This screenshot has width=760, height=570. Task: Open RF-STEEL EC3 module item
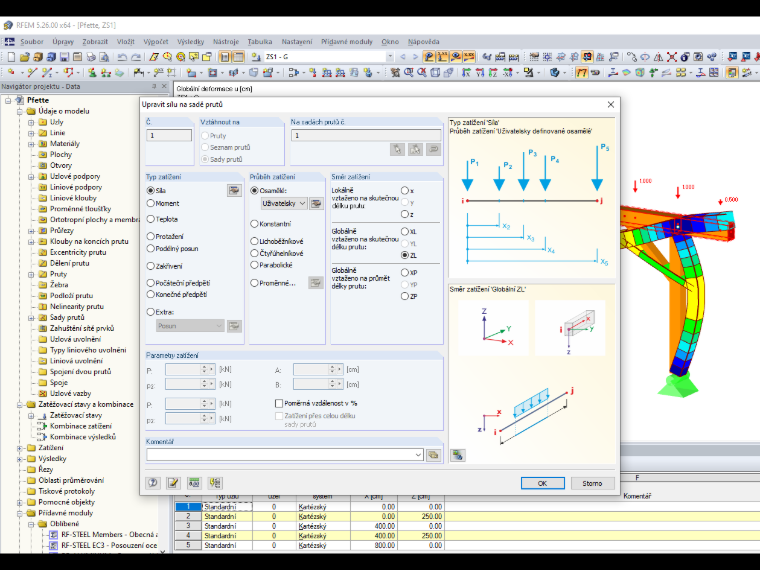[x=109, y=545]
